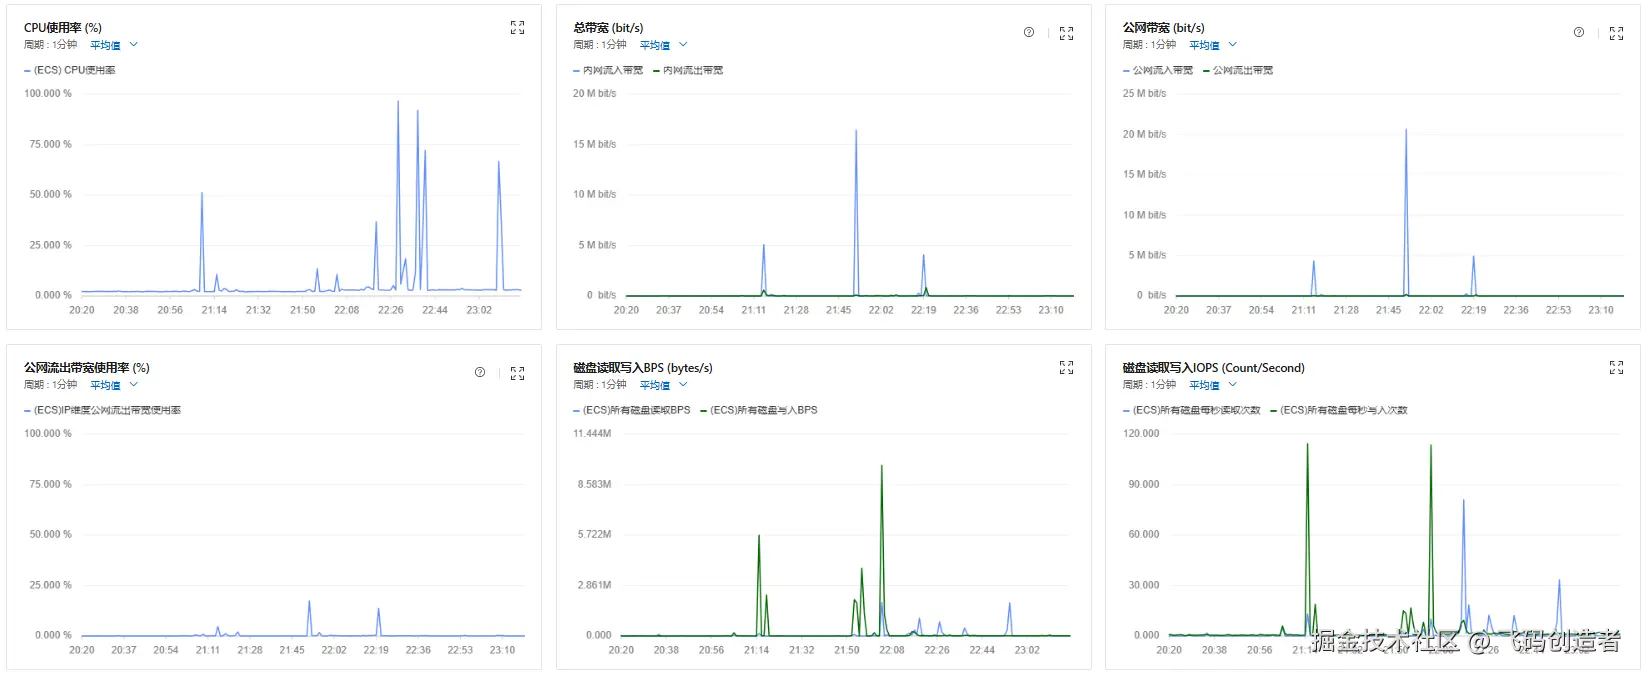Click 21:45 time label on 公网流出带宽使用率 axis

(x=292, y=650)
